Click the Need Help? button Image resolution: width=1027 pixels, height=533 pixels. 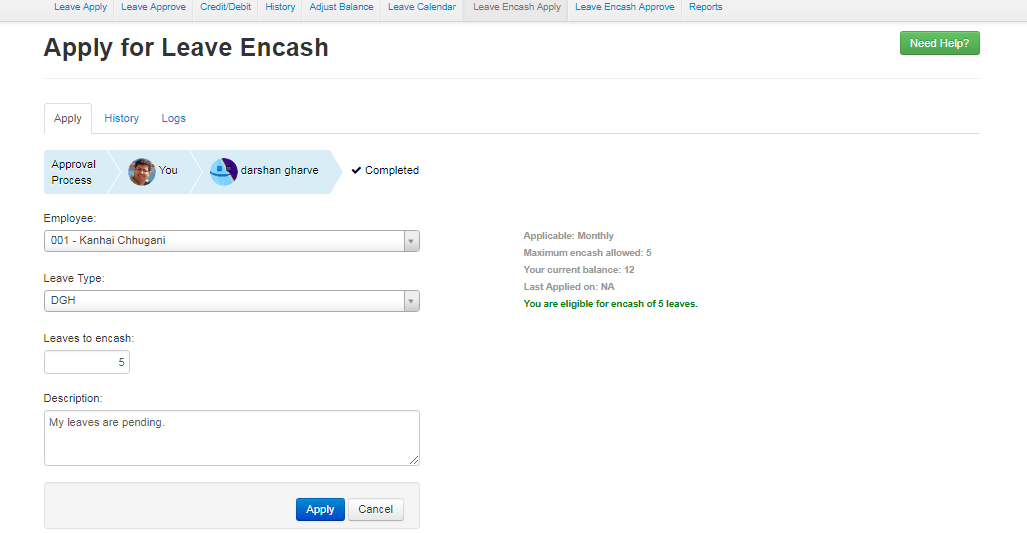pos(939,44)
